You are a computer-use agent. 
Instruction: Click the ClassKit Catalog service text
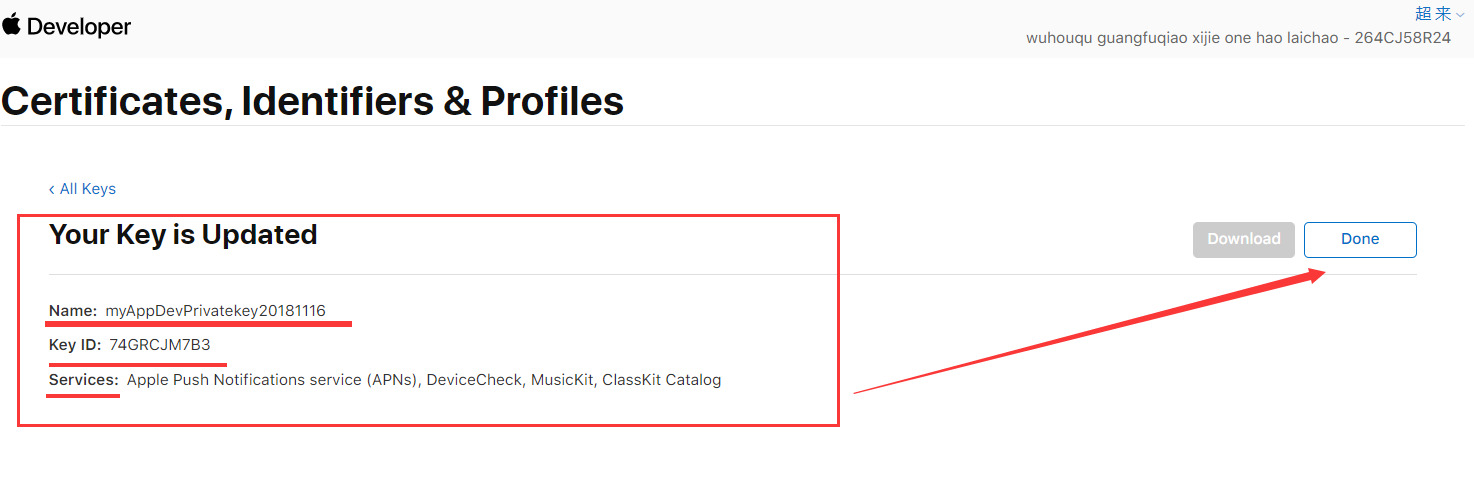tap(661, 380)
